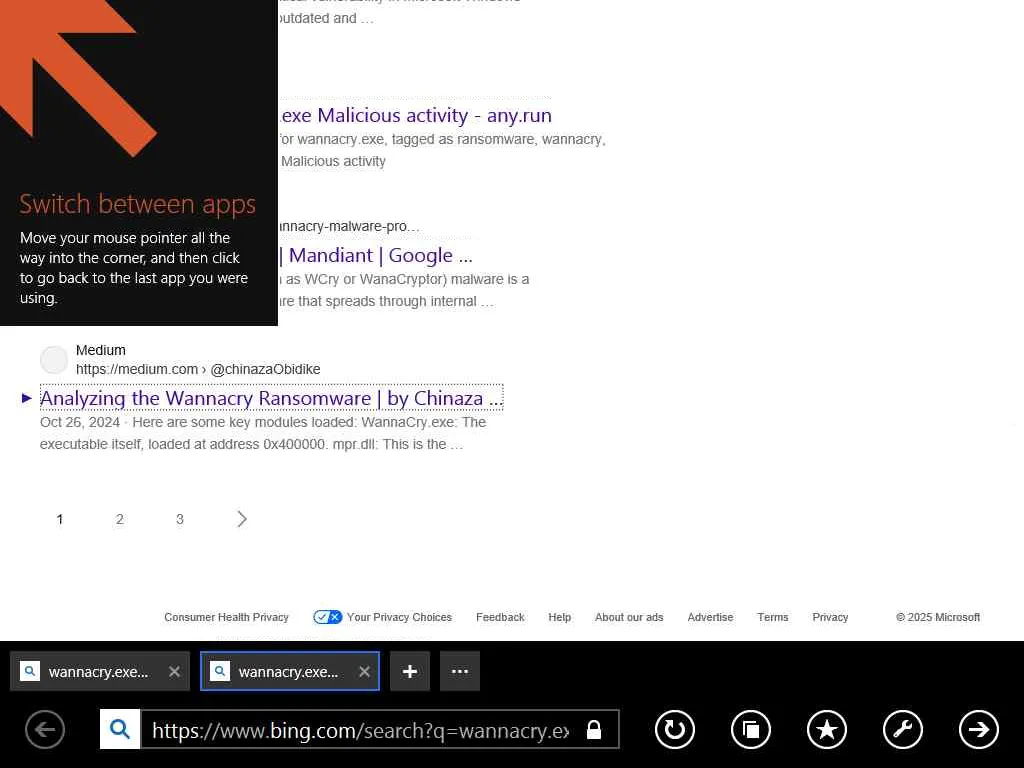The height and width of the screenshot is (768, 1024).
Task: Click the privacy choices toggle icon
Action: click(327, 617)
